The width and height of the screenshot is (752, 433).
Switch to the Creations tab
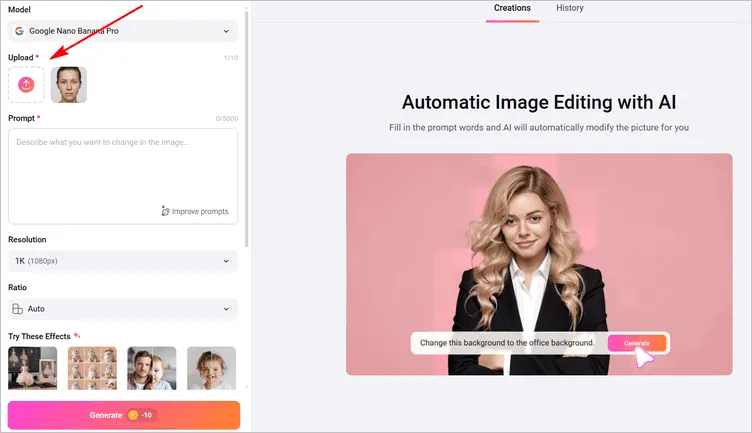[512, 8]
